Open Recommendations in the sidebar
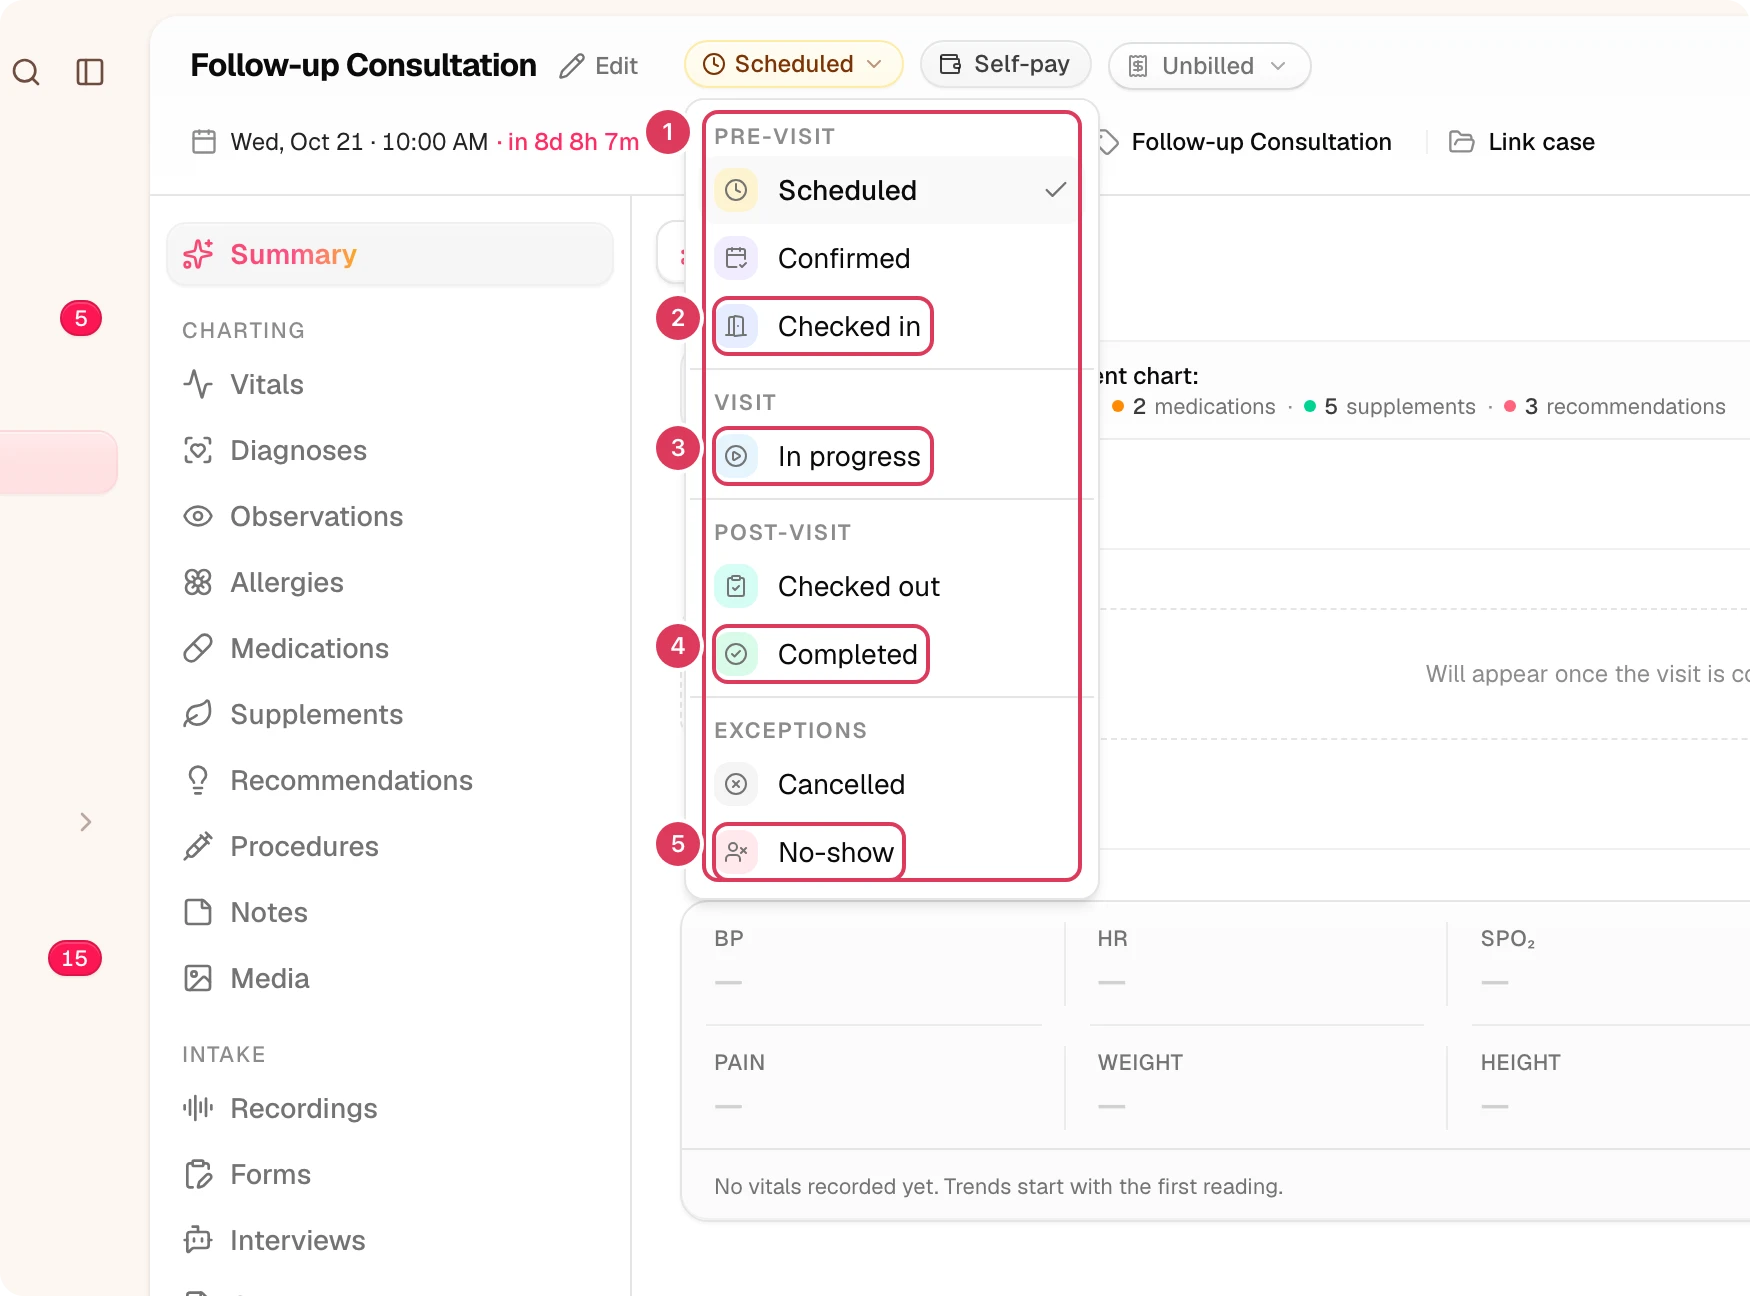The width and height of the screenshot is (1750, 1296). point(390,780)
